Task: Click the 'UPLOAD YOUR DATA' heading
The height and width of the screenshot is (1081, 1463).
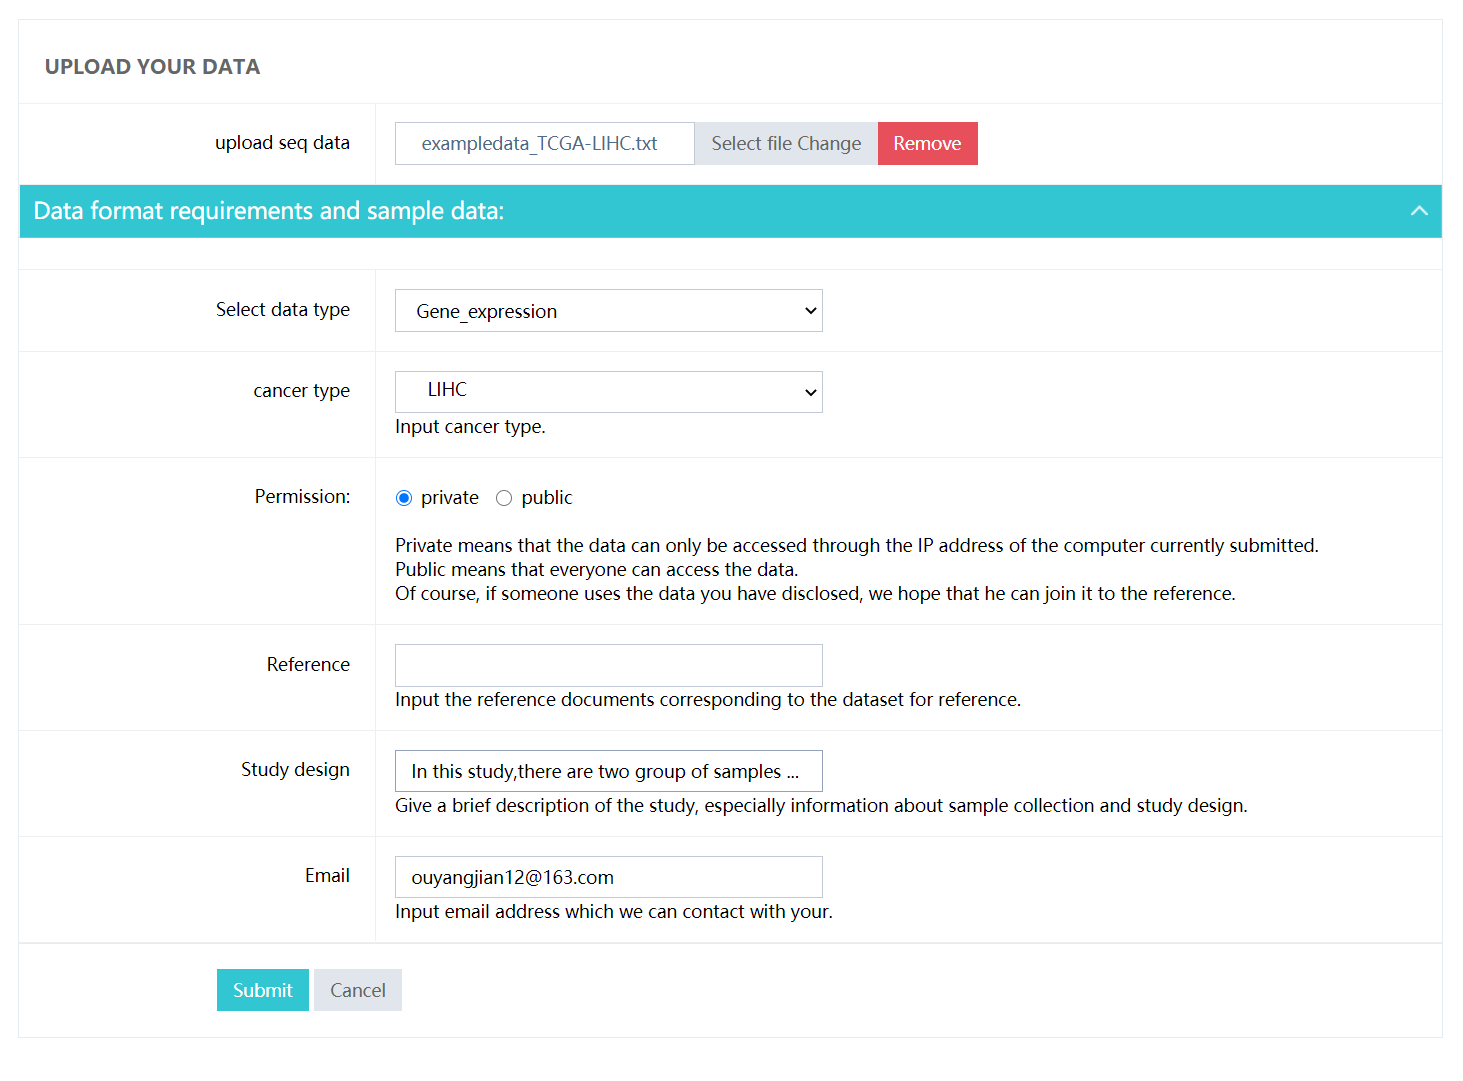Action: (x=152, y=67)
